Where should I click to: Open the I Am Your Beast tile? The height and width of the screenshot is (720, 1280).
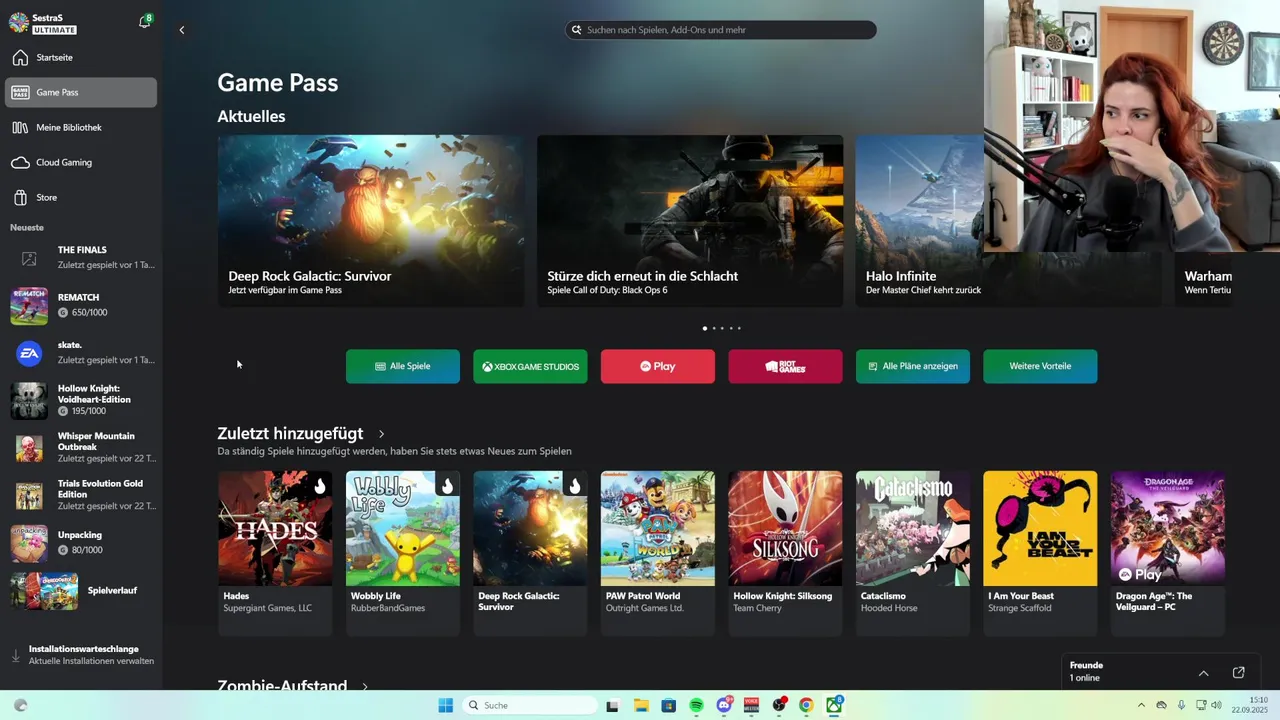[1040, 553]
